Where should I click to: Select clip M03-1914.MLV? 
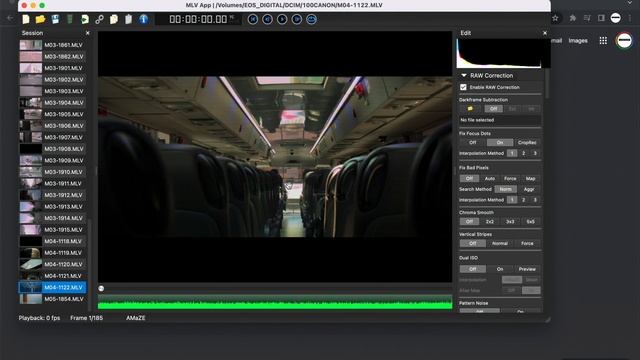[x=53, y=218]
